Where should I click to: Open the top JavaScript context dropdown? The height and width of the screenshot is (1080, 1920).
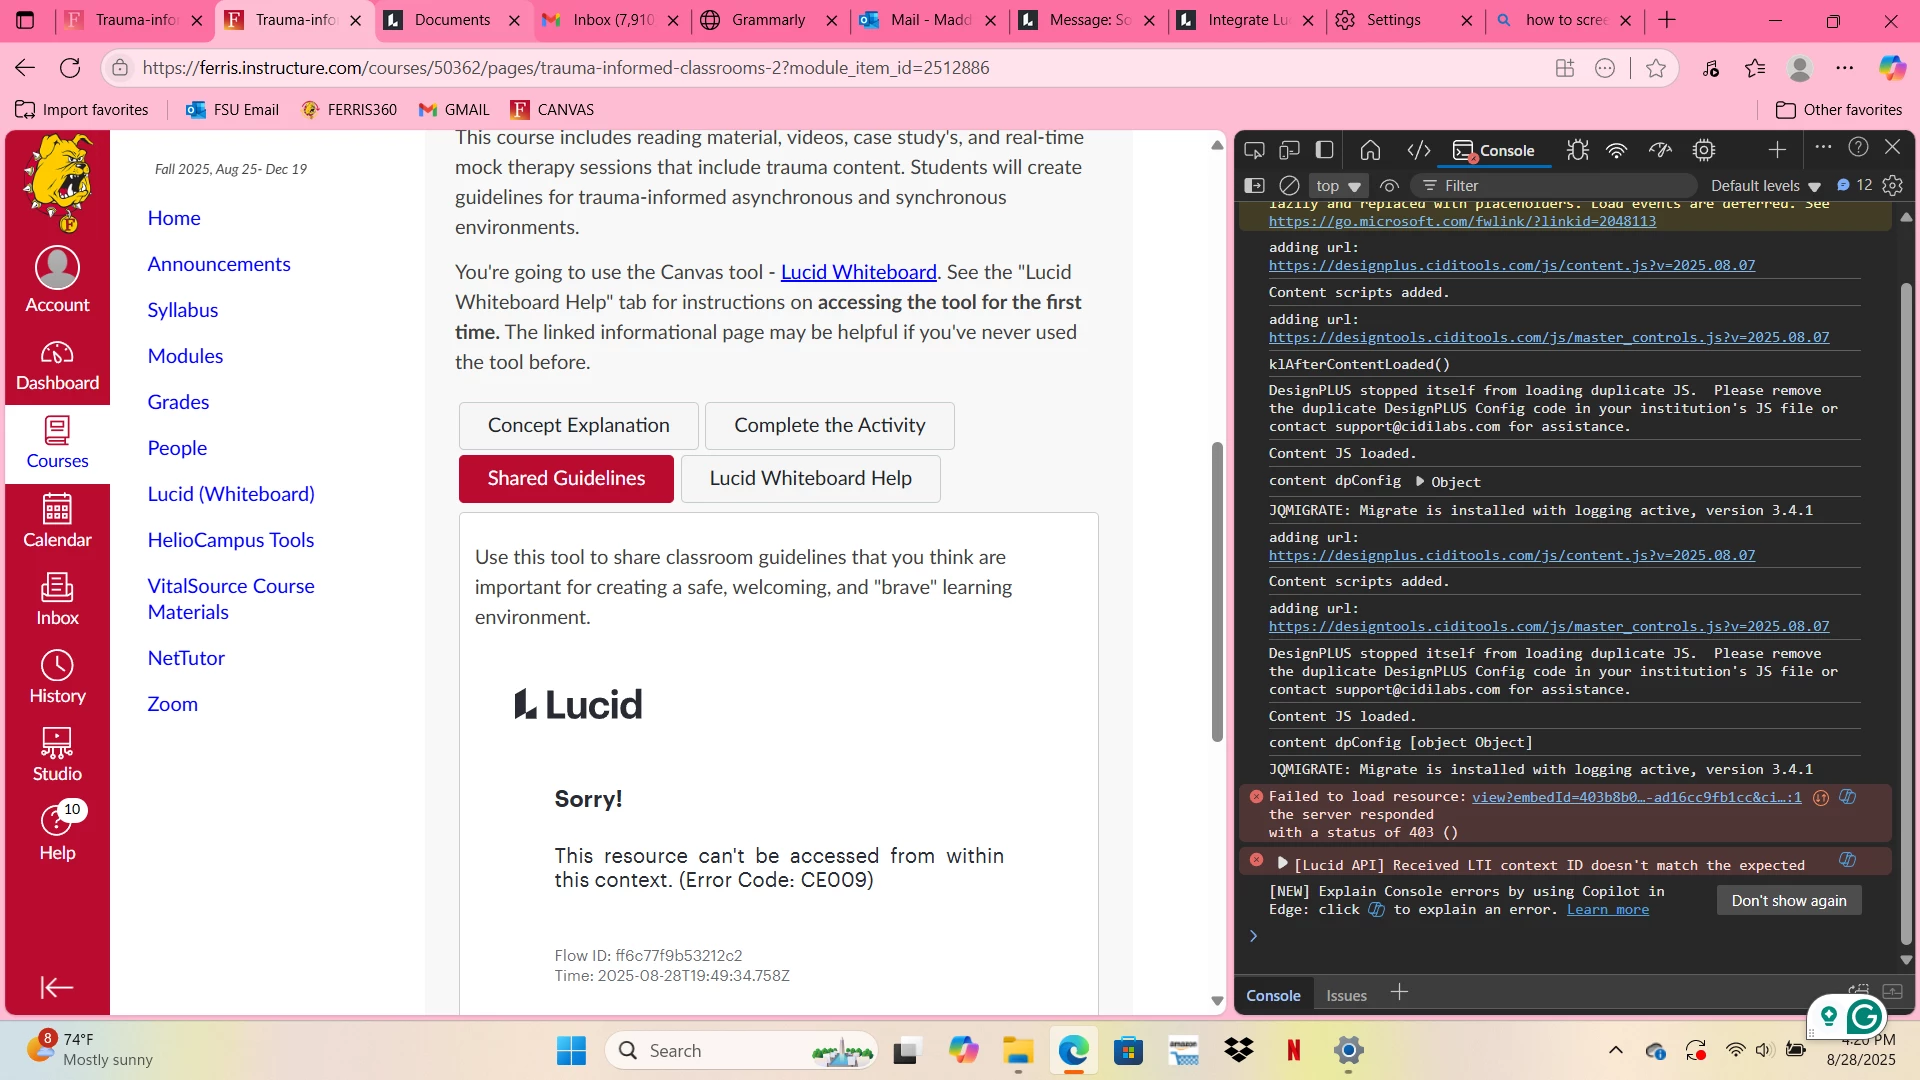tap(1338, 185)
